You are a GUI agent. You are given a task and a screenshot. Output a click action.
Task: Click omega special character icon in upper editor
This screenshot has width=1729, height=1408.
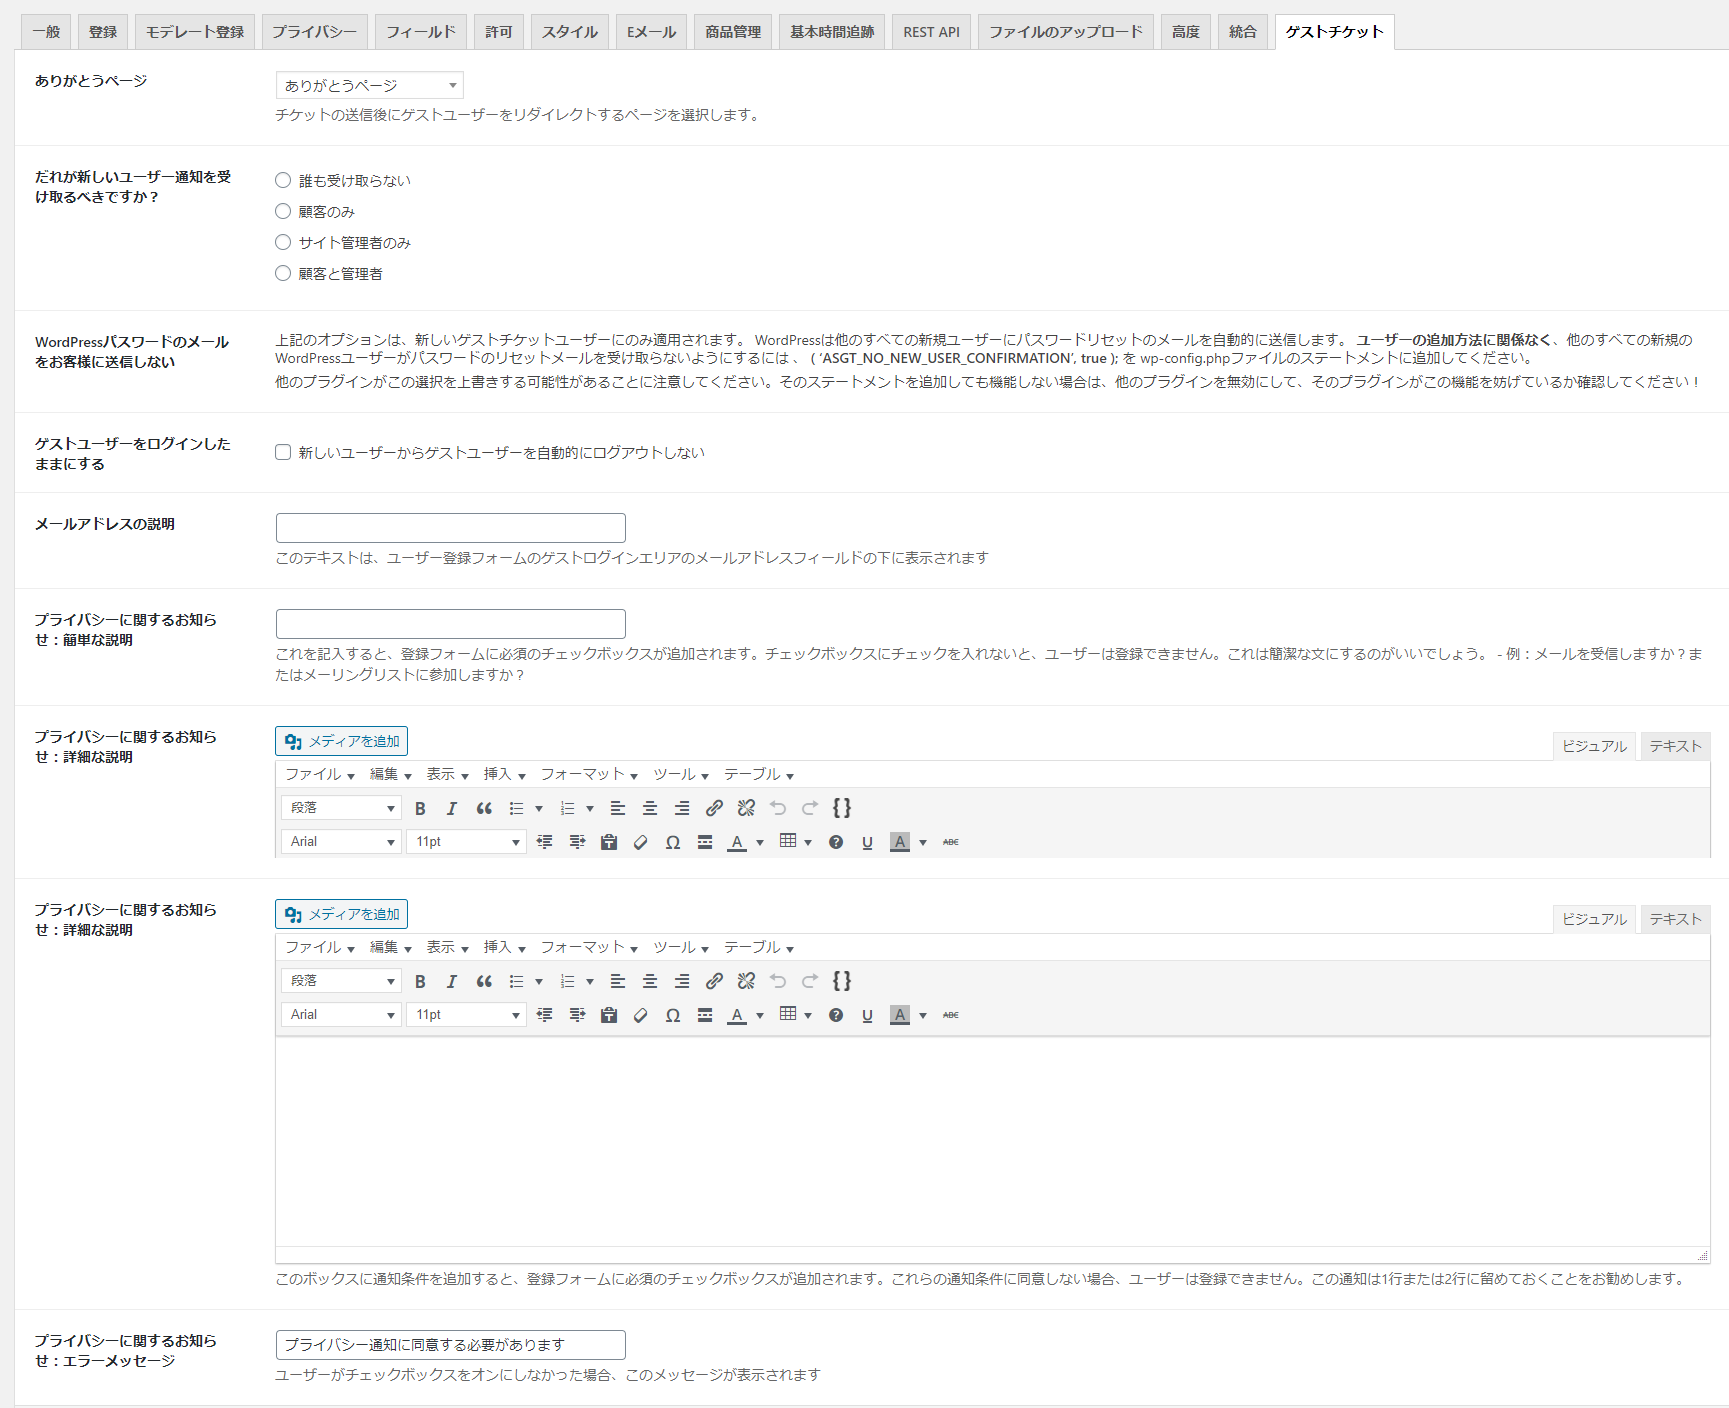click(x=673, y=842)
